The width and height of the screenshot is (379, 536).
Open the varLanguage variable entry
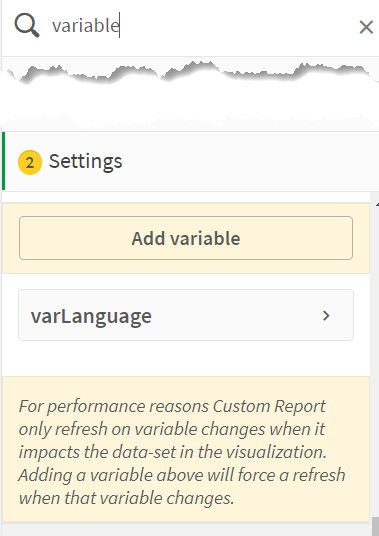tap(186, 315)
